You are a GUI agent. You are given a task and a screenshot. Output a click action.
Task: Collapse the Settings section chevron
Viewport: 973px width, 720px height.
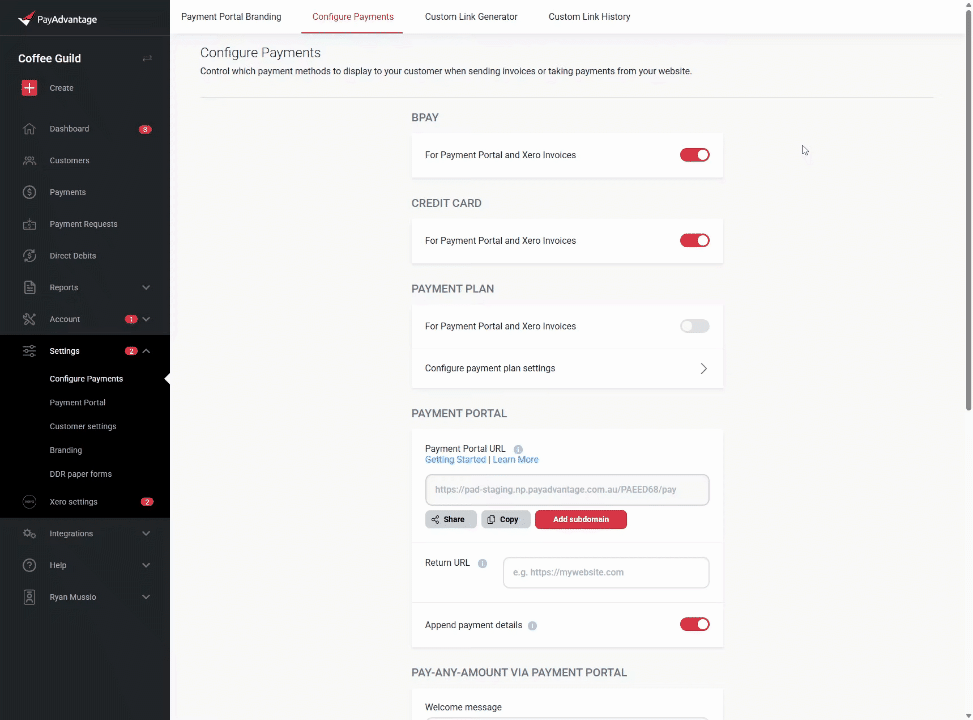click(x=146, y=351)
